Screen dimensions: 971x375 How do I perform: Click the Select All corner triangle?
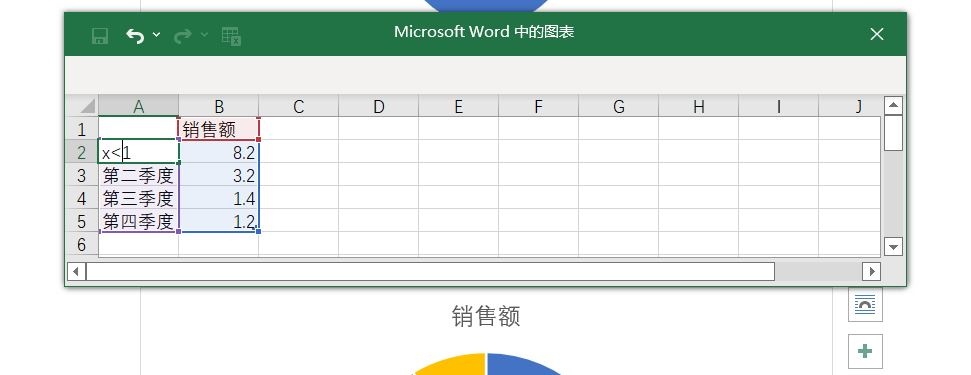pyautogui.click(x=82, y=106)
